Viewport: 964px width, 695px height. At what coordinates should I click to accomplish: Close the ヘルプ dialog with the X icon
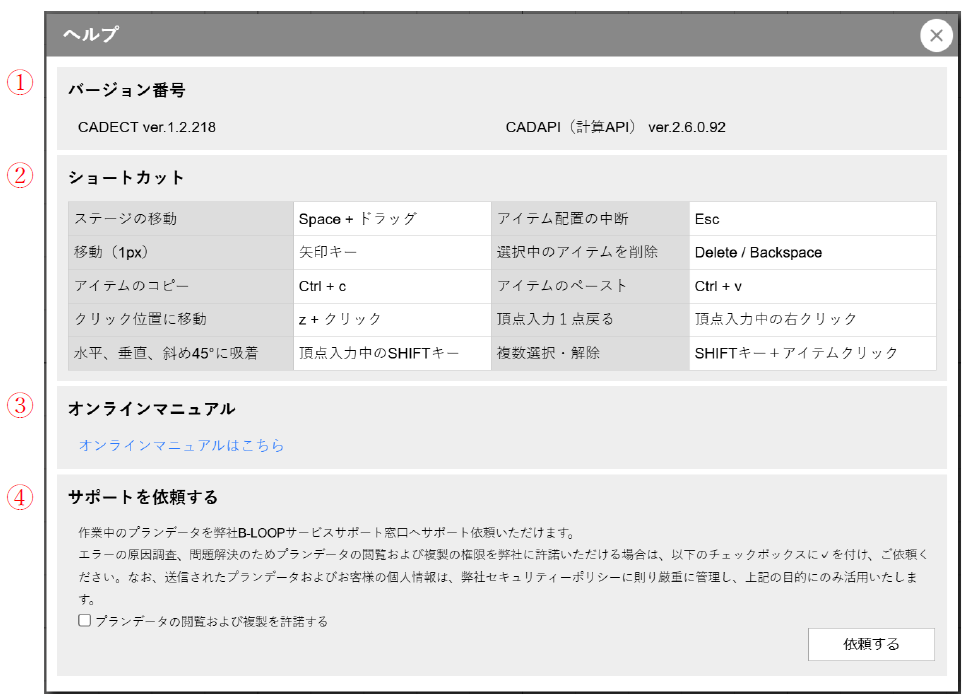pyautogui.click(x=935, y=36)
